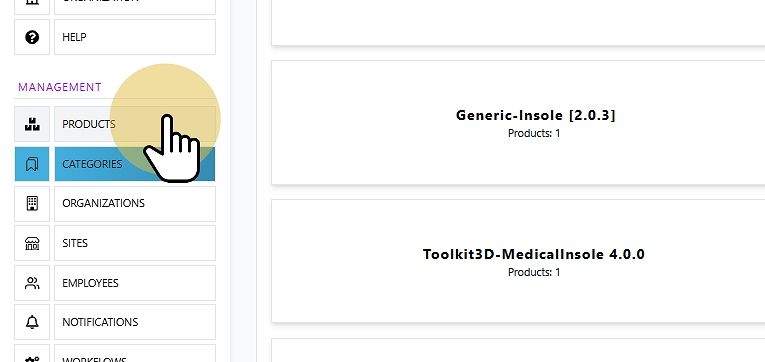Open the Sites menu entry

tap(135, 243)
